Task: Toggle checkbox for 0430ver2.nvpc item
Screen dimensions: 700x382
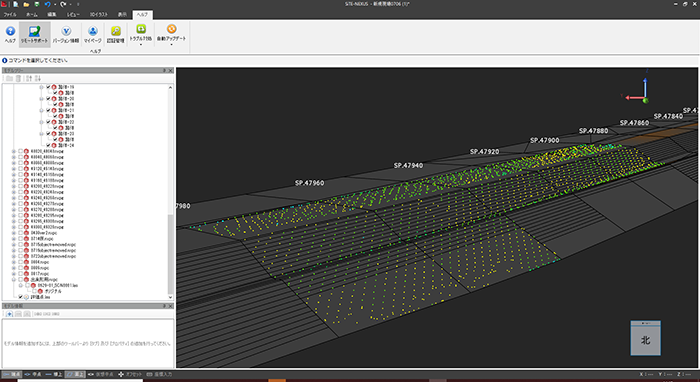Action: (21, 233)
